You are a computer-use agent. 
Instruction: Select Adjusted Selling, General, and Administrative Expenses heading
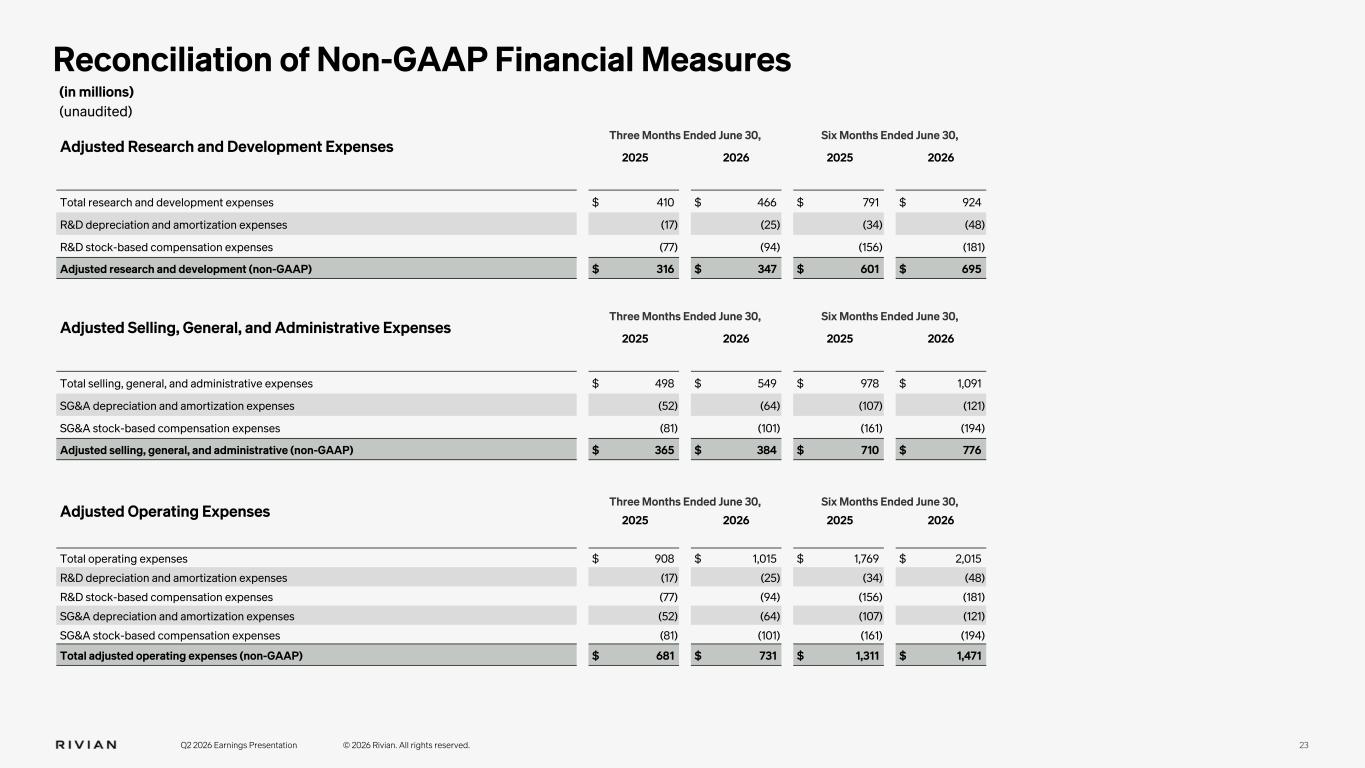click(x=255, y=328)
